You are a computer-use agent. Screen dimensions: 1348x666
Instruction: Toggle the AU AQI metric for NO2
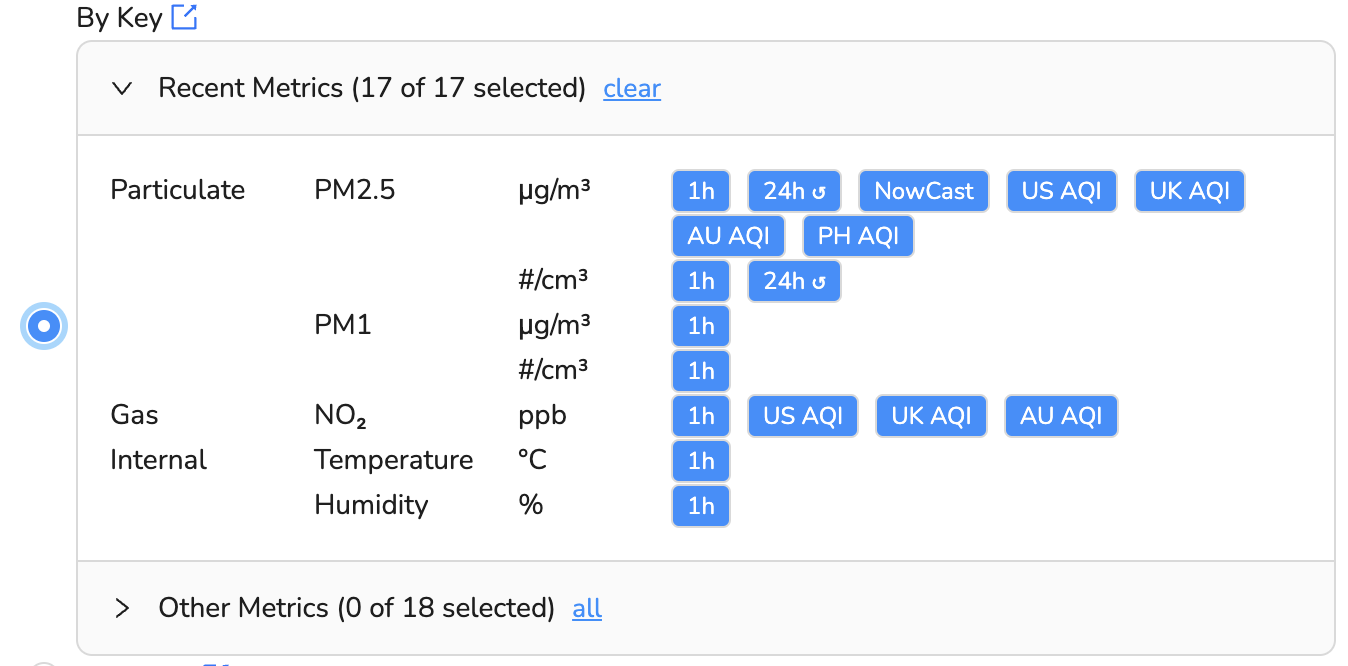point(1061,415)
